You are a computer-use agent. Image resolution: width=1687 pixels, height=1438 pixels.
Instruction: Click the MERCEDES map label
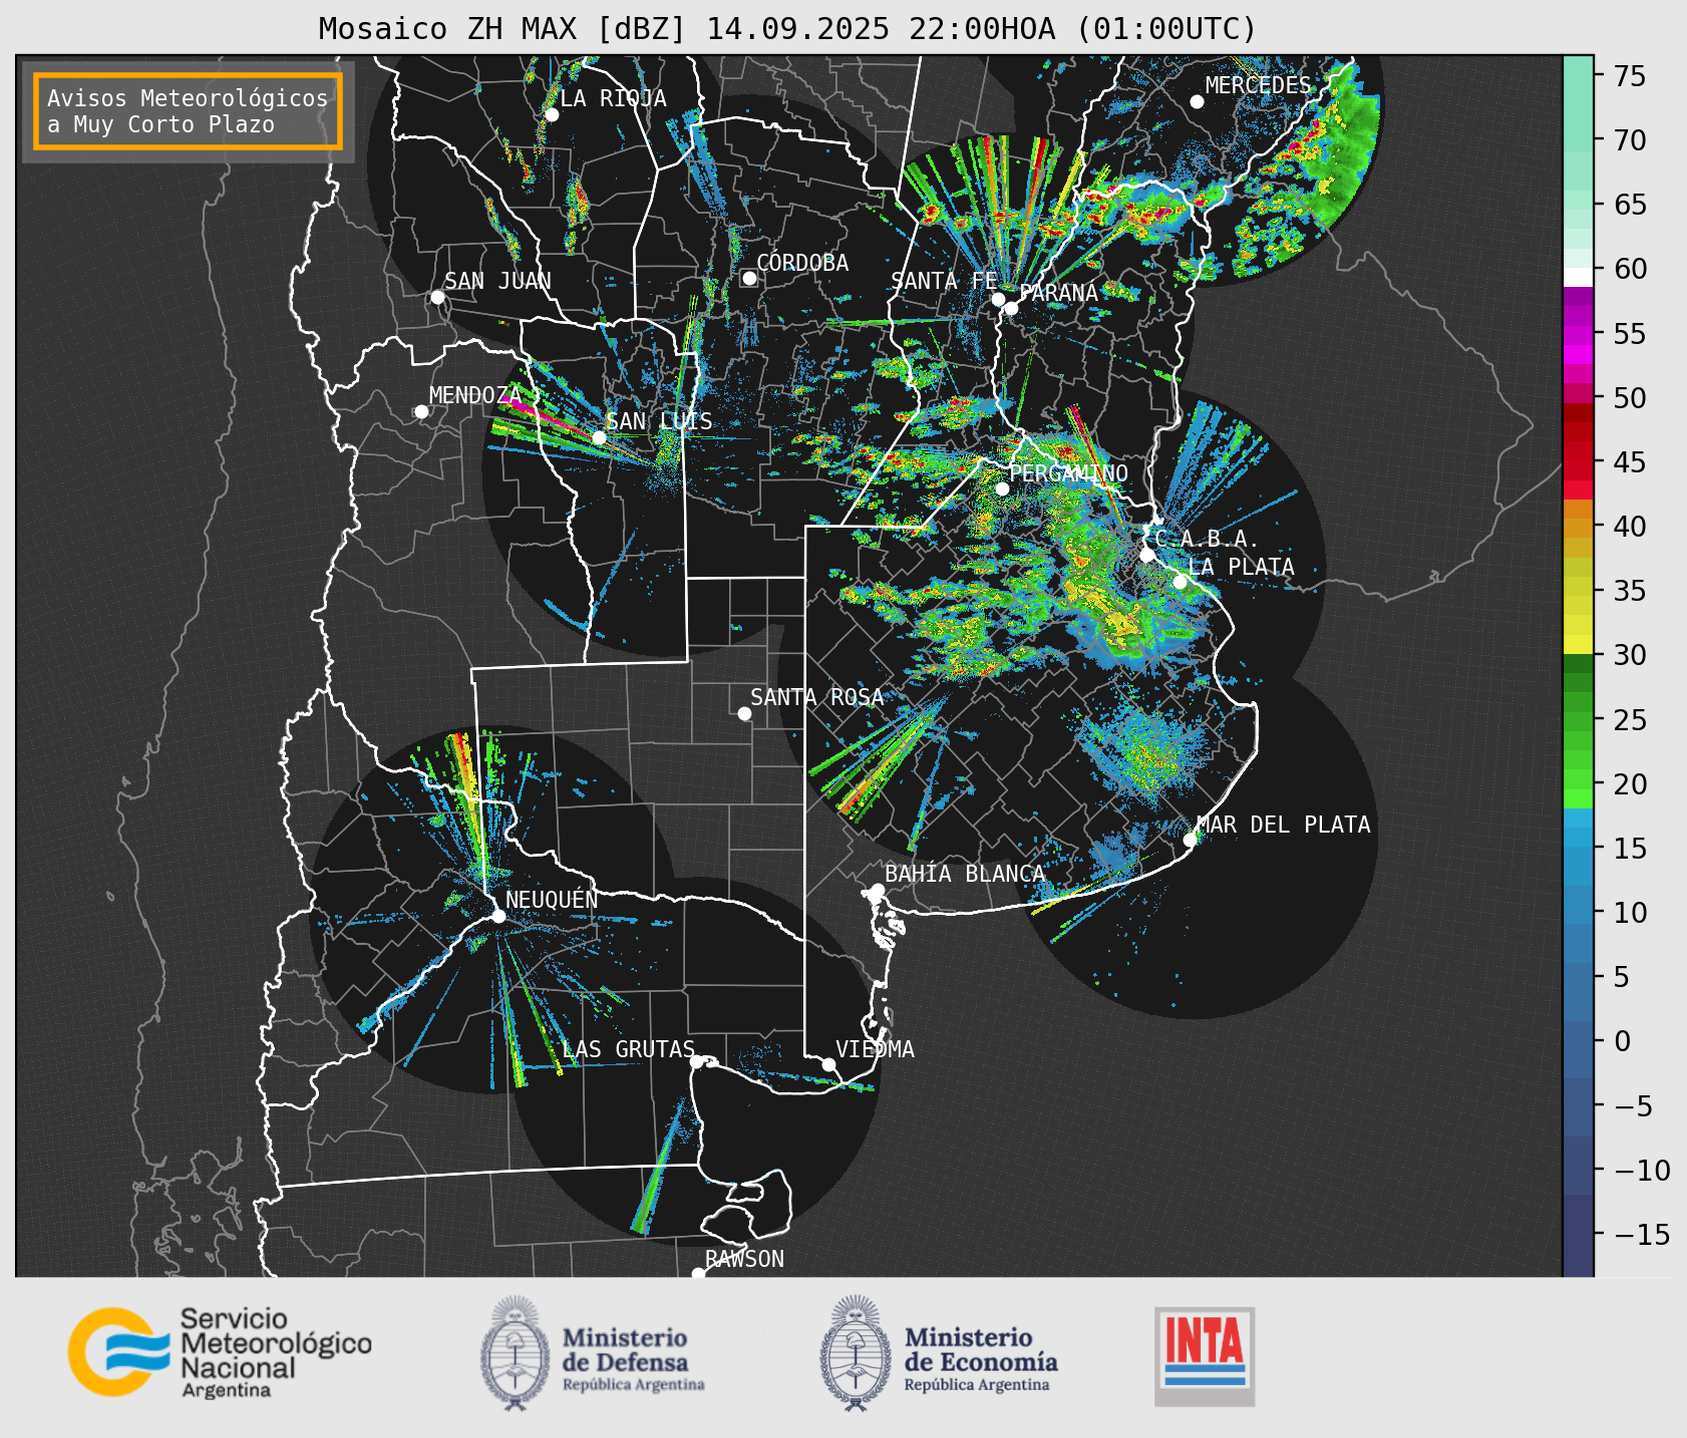(1257, 86)
